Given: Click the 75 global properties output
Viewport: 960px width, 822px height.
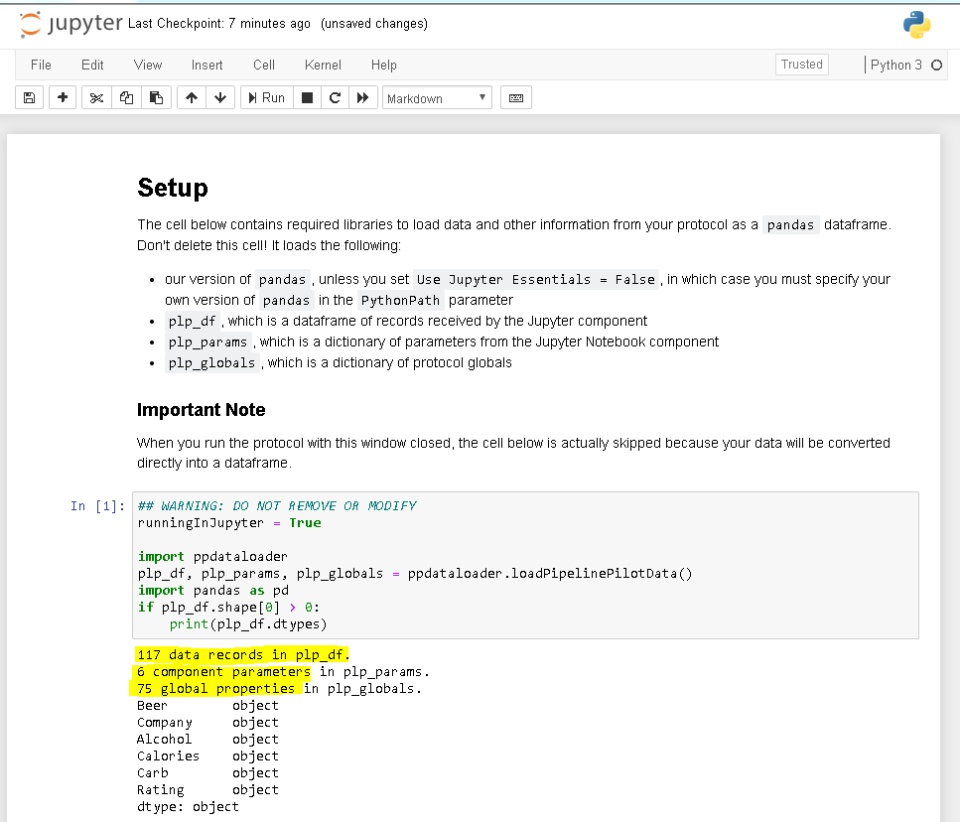Looking at the screenshot, I should pos(279,689).
